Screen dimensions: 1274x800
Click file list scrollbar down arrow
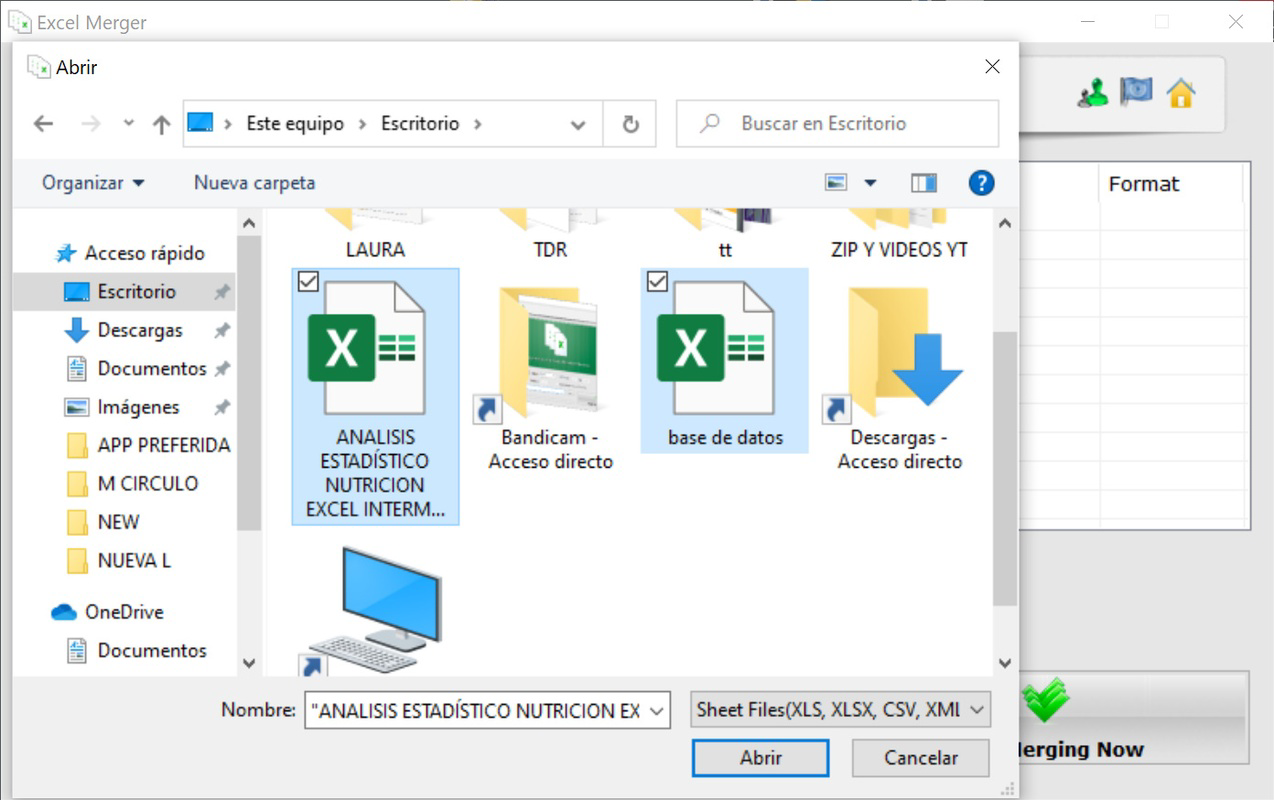tap(1005, 663)
